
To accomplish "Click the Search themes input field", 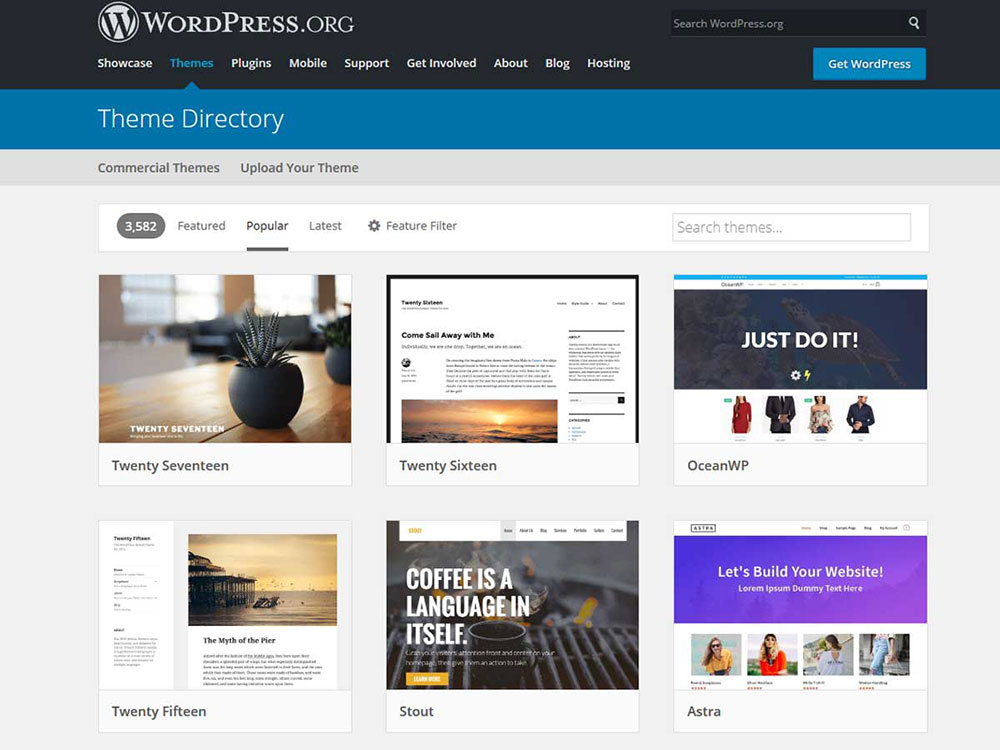I will click(x=791, y=227).
